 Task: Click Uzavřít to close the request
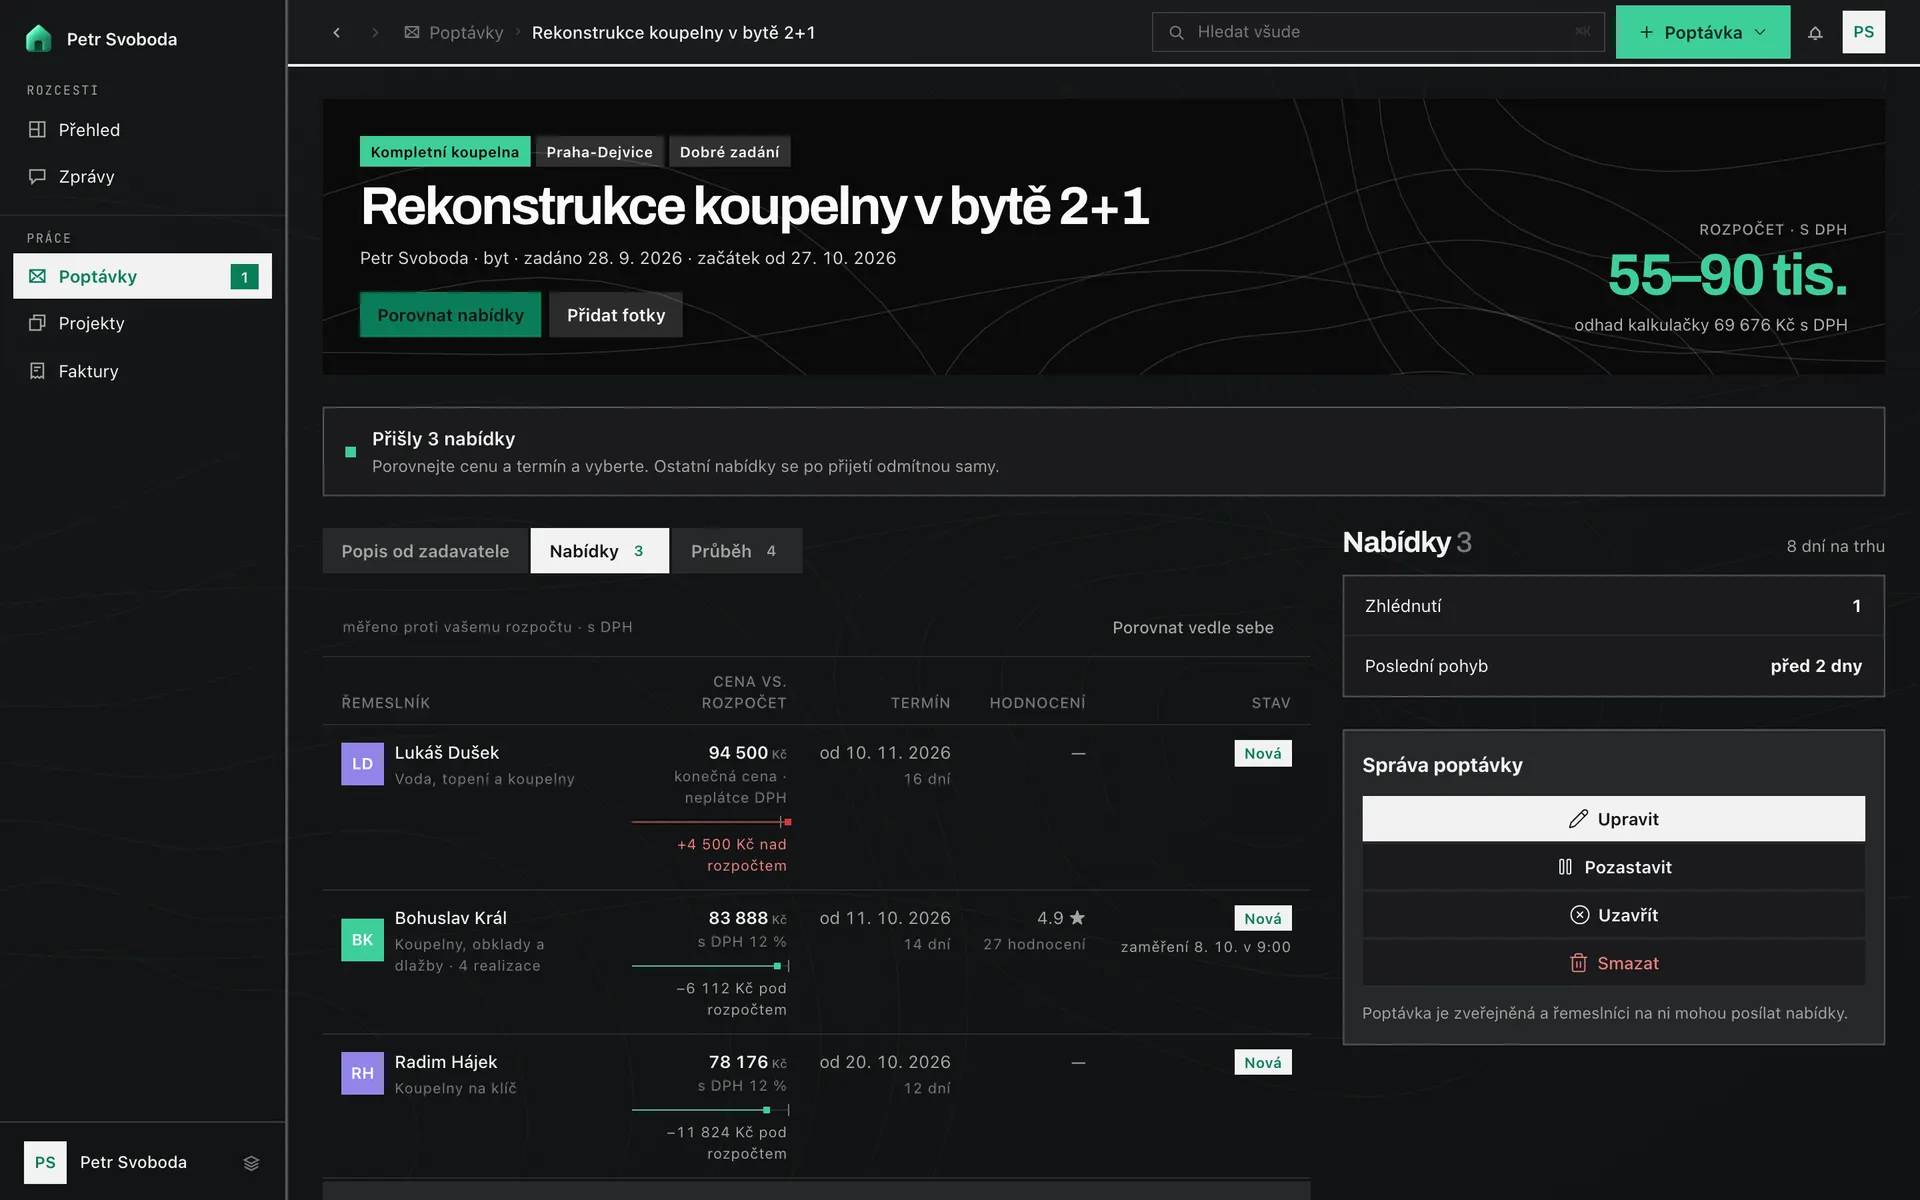click(1613, 915)
